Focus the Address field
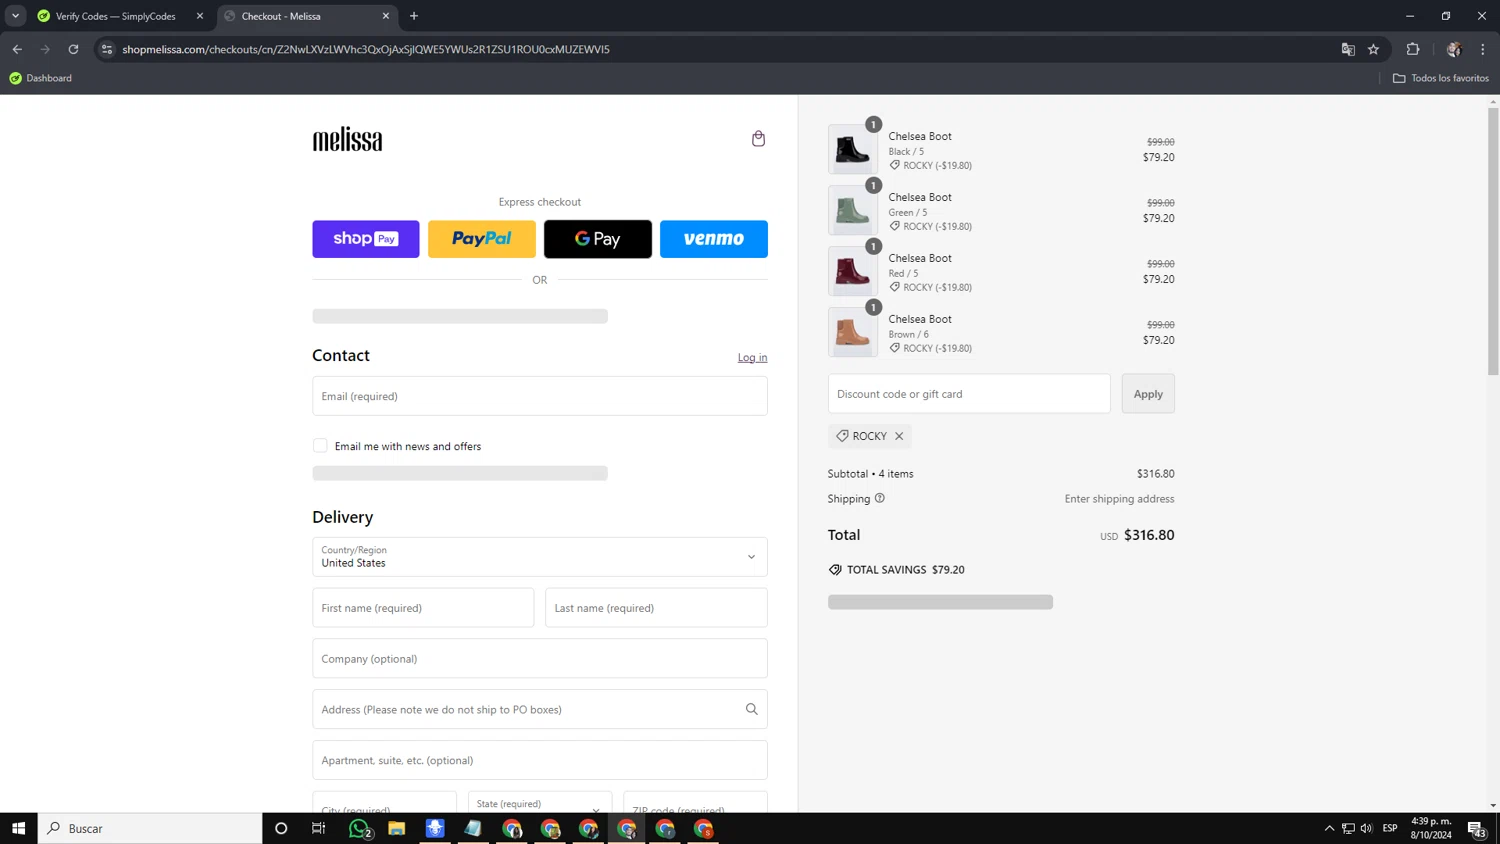Viewport: 1500px width, 844px height. pyautogui.click(x=540, y=709)
